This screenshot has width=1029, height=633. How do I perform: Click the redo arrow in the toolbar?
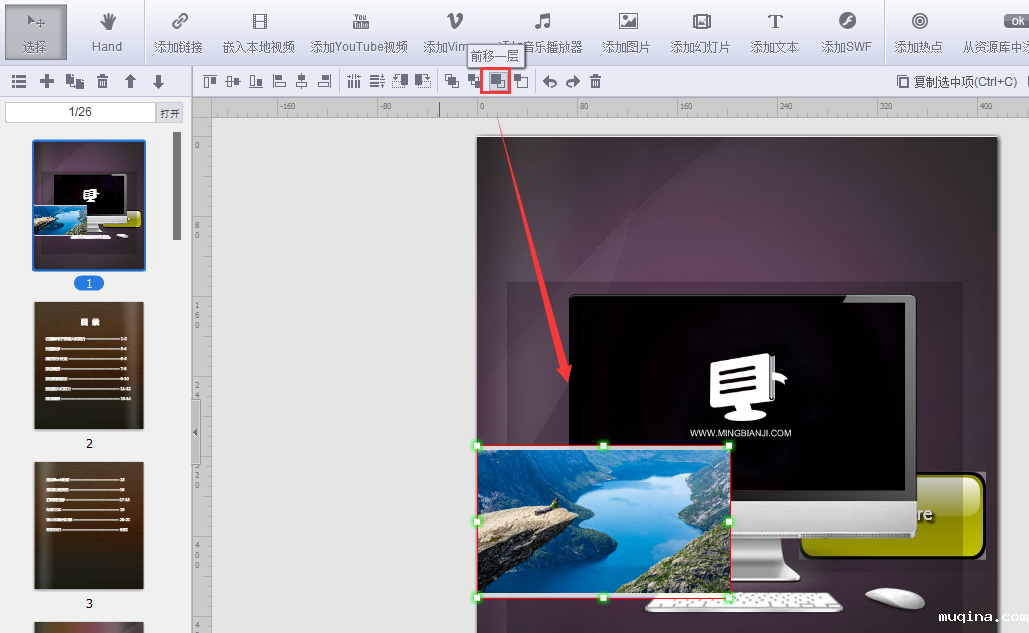coord(573,82)
